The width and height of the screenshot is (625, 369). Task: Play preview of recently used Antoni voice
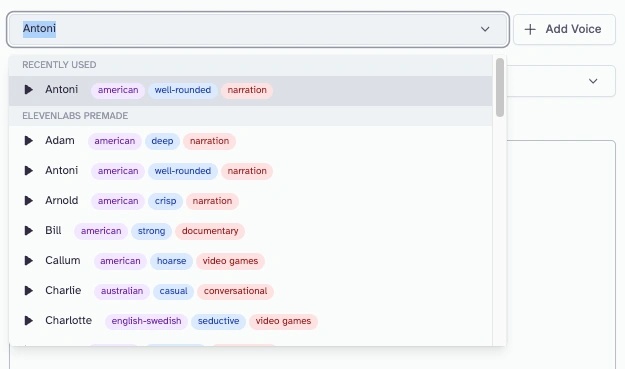point(28,90)
